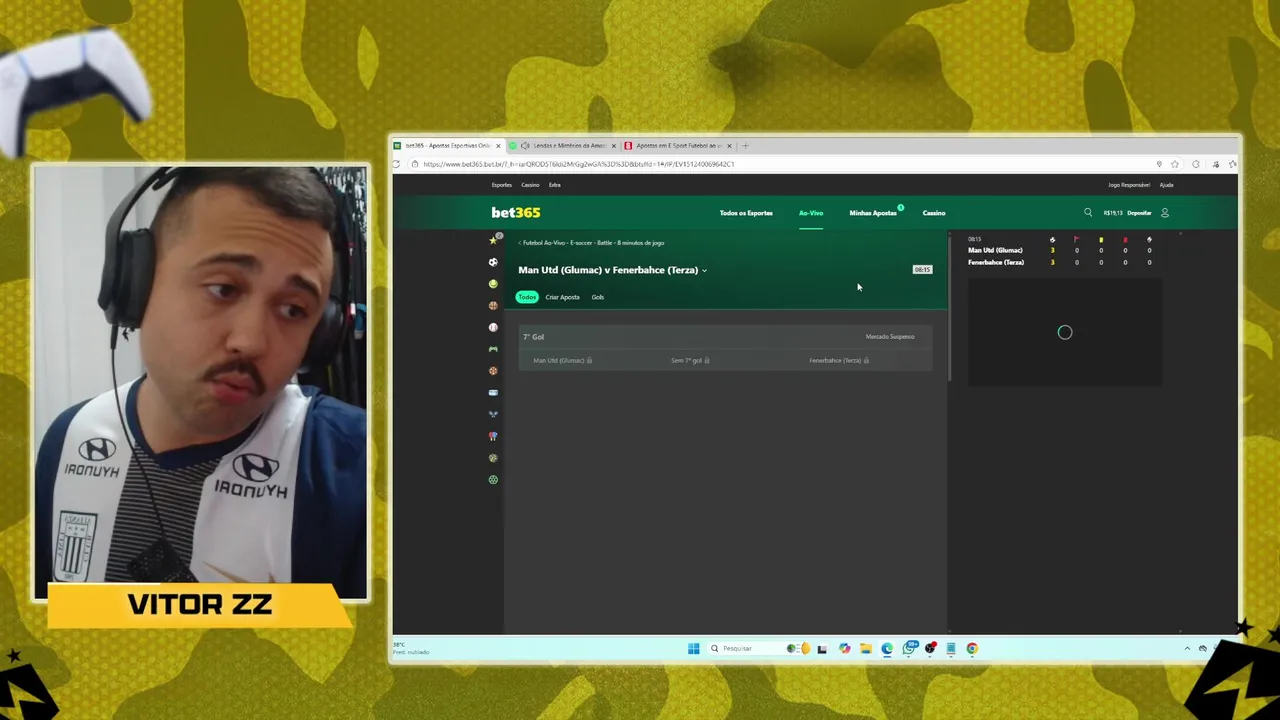Show hidden system tray icons chevron
The width and height of the screenshot is (1280, 720).
[x=1187, y=648]
